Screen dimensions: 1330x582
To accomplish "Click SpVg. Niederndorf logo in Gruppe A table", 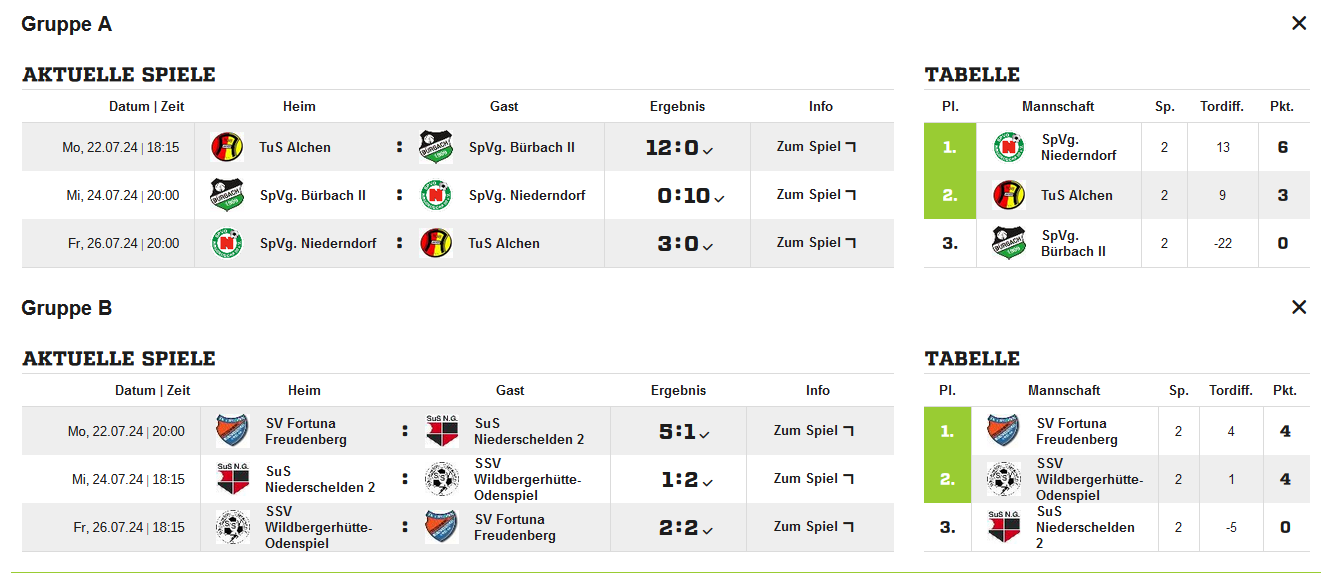I will [x=1009, y=147].
